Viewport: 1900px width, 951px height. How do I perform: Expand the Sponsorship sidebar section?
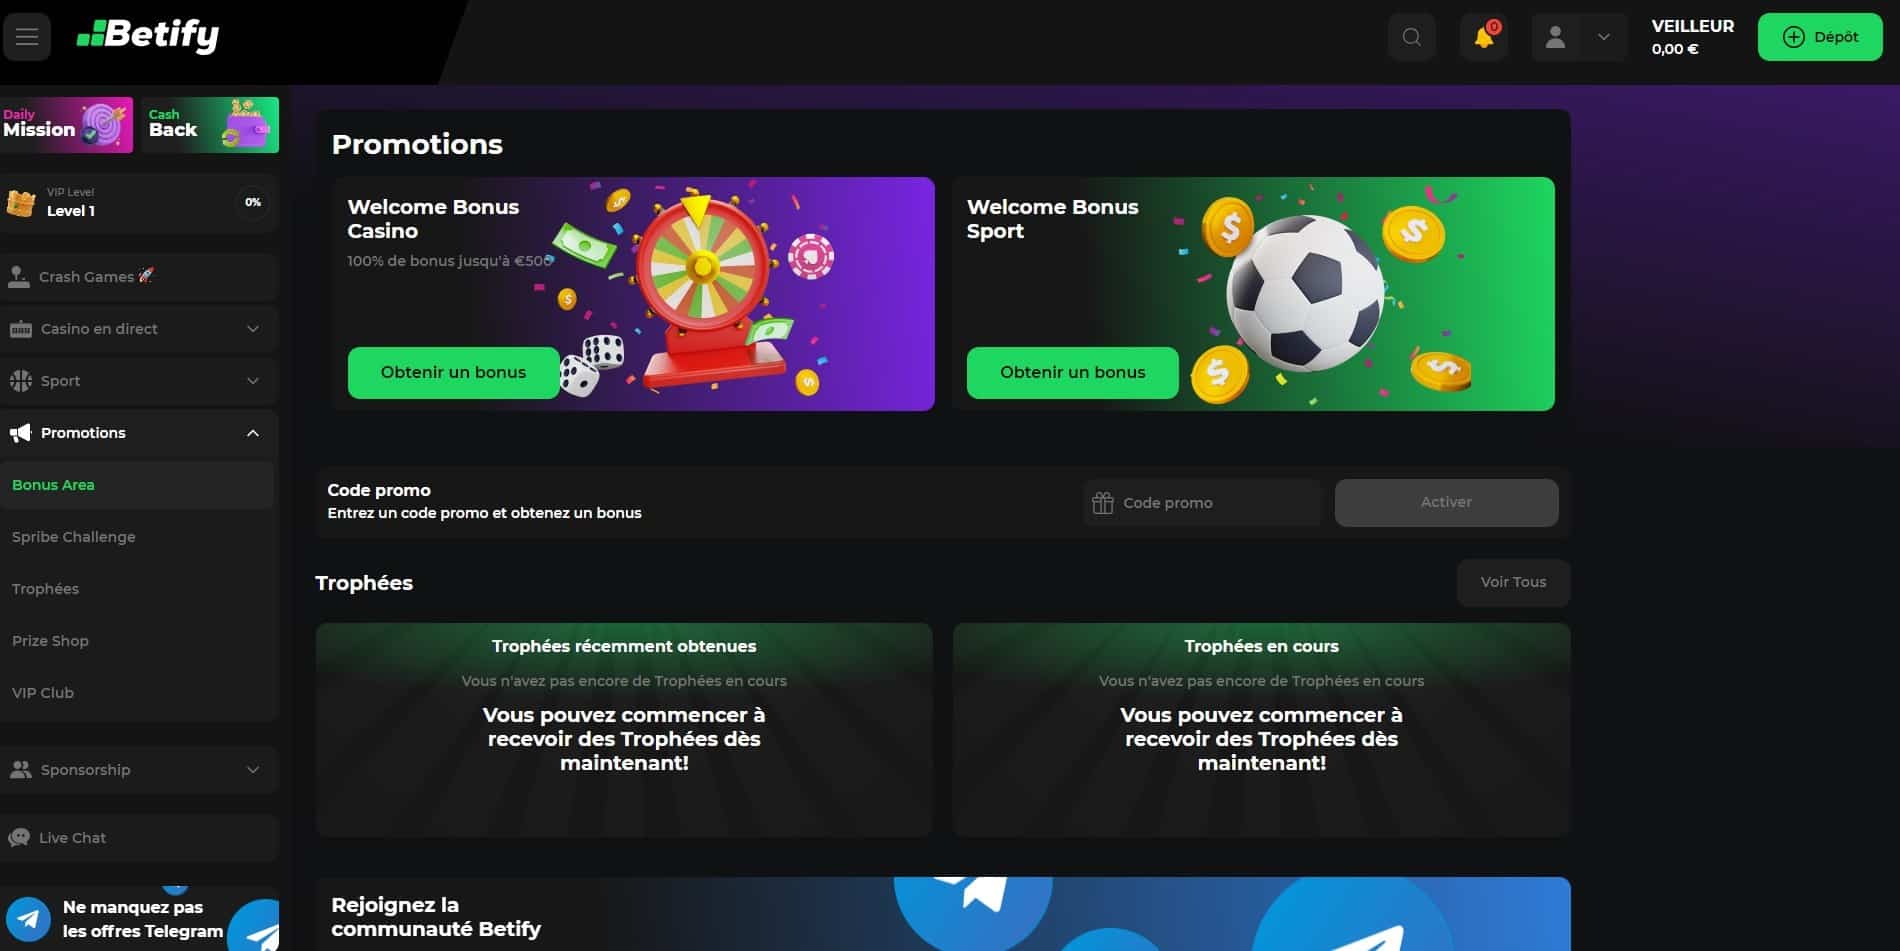[x=139, y=770]
